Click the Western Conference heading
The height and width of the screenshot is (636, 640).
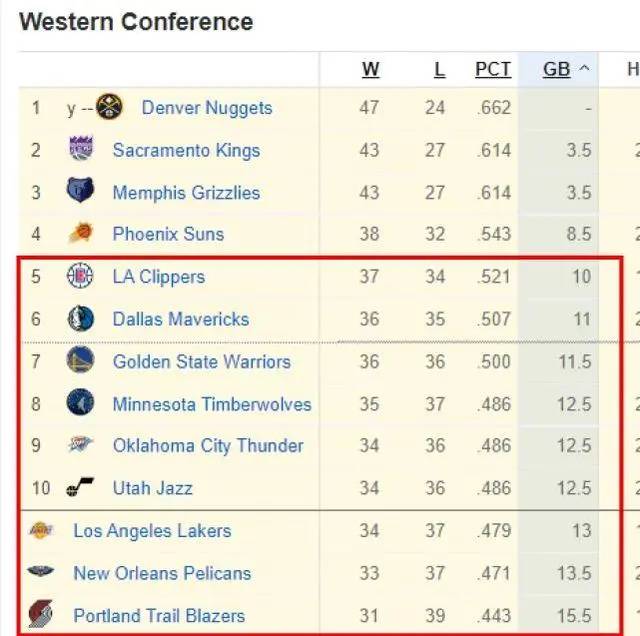click(x=136, y=21)
